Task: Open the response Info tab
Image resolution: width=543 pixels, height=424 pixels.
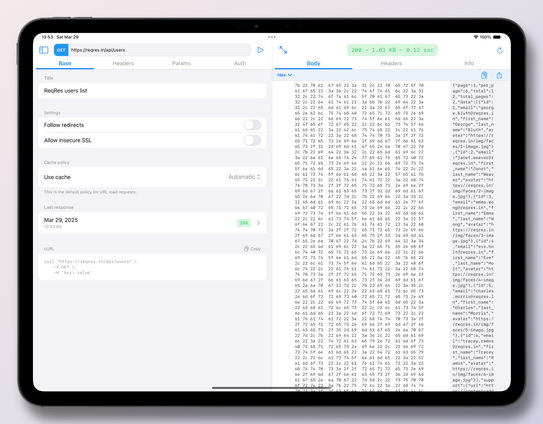Action: (469, 63)
